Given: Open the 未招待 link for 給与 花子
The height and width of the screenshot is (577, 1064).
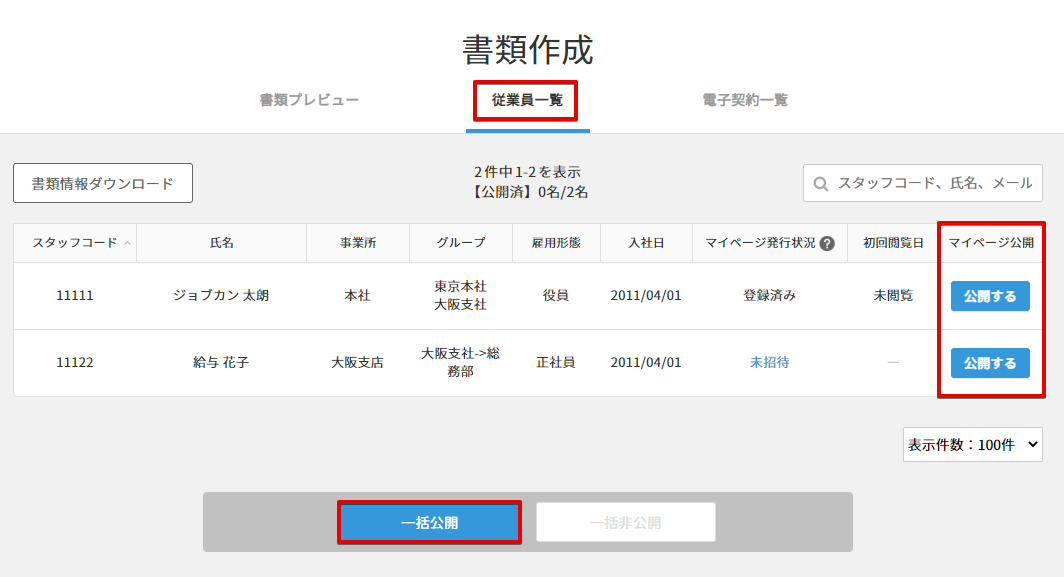Looking at the screenshot, I should [767, 363].
